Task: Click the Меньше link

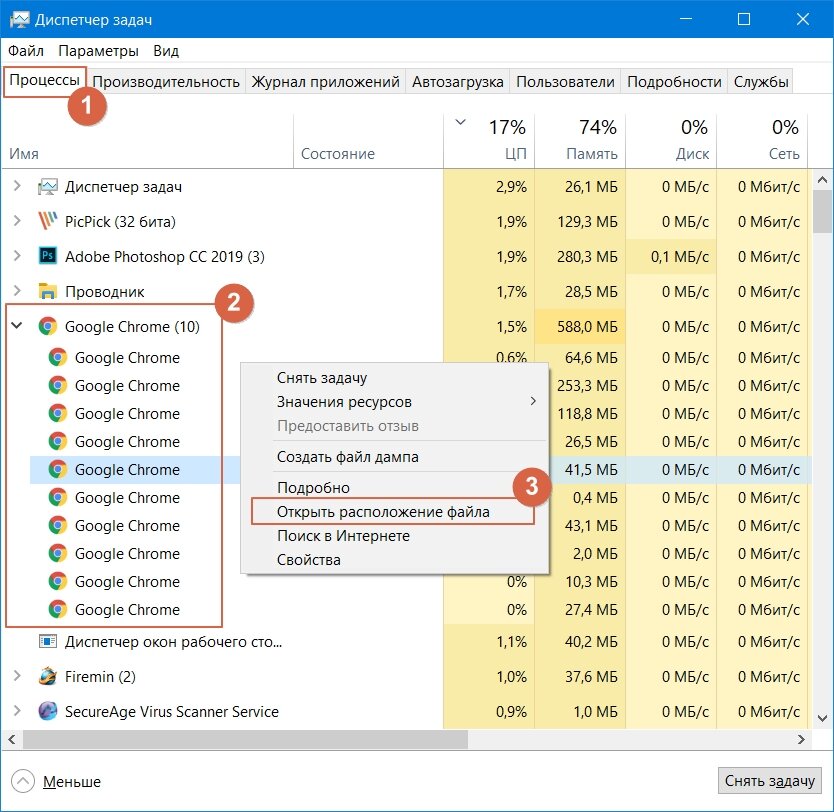Action: tap(72, 782)
